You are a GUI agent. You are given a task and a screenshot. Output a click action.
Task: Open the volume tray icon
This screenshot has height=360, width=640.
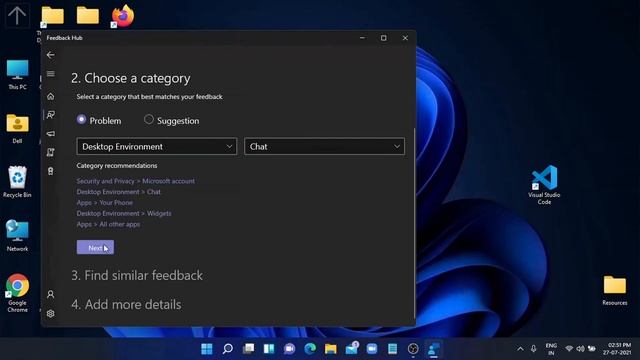(x=580, y=349)
